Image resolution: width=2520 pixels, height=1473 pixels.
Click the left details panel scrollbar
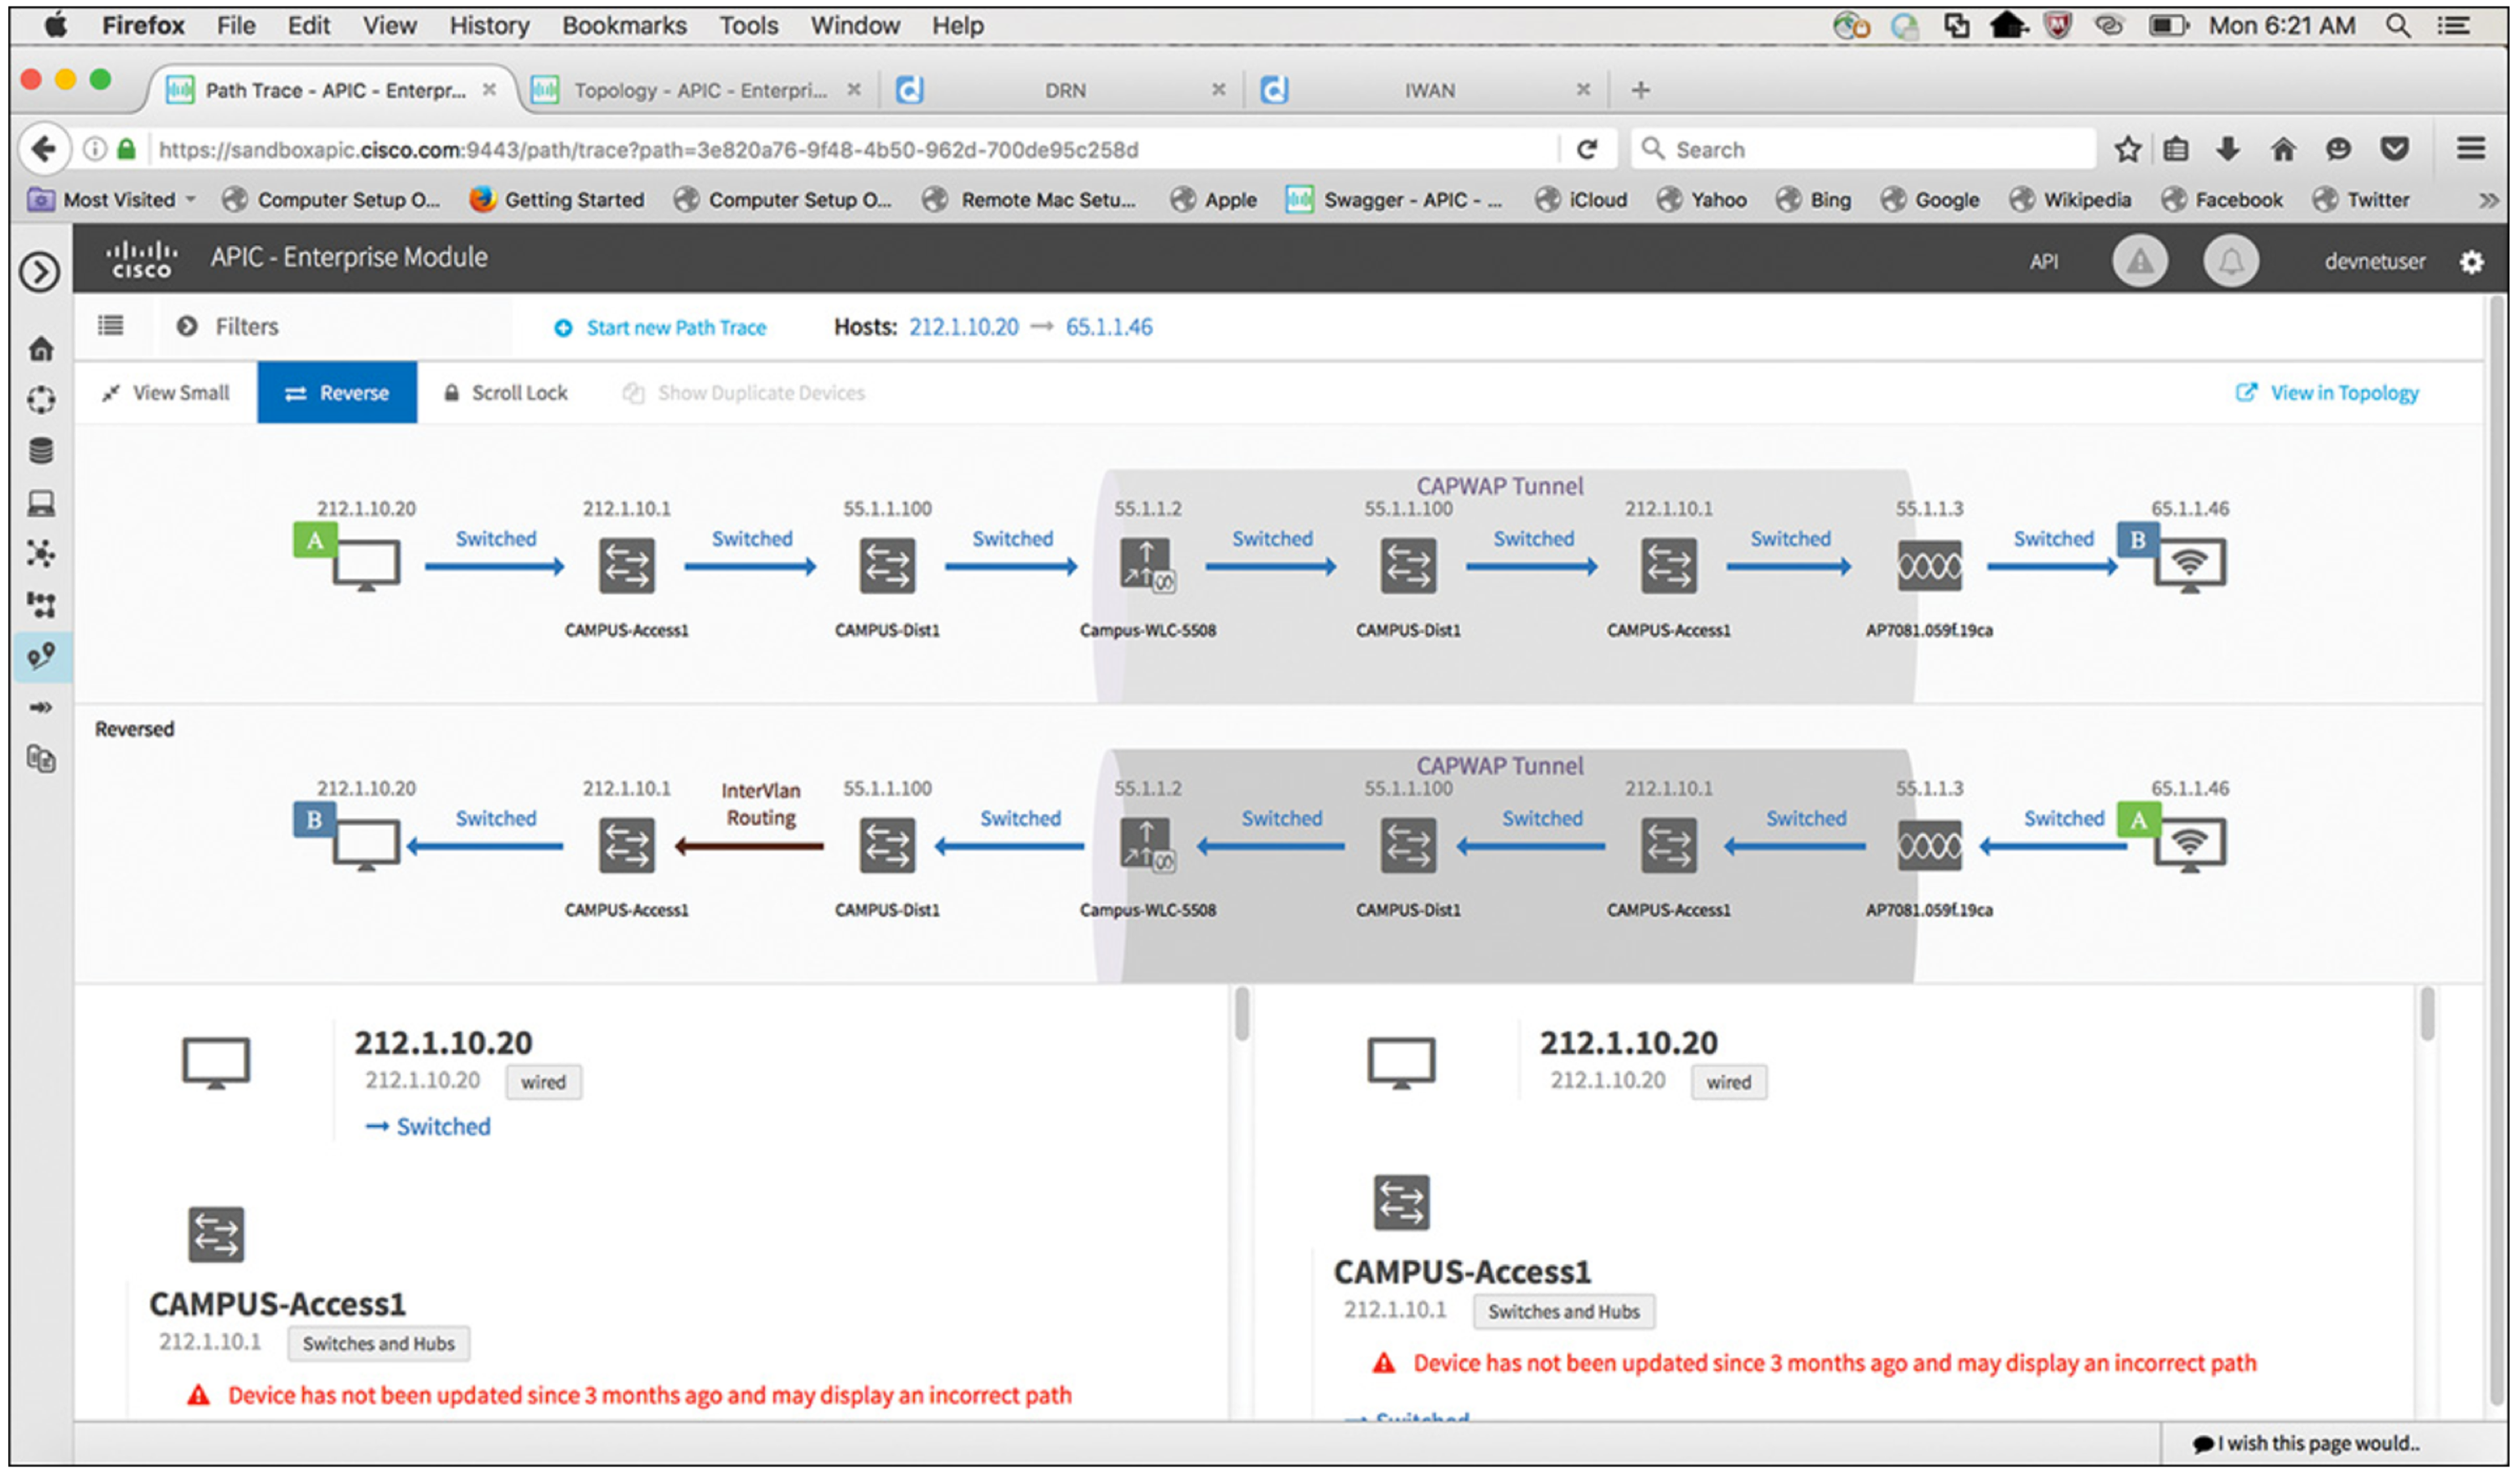[1241, 1014]
